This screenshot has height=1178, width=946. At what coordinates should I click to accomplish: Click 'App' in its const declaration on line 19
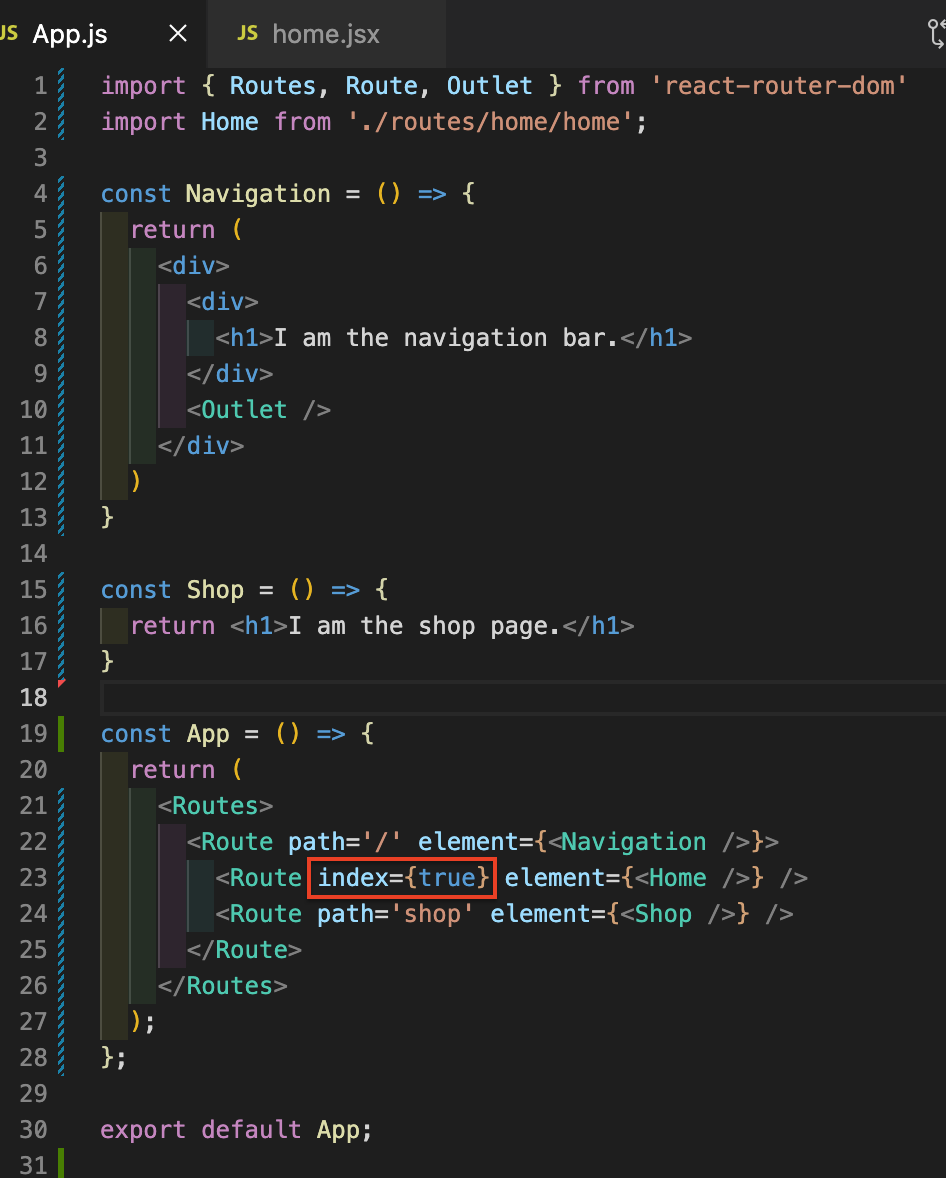tap(207, 733)
